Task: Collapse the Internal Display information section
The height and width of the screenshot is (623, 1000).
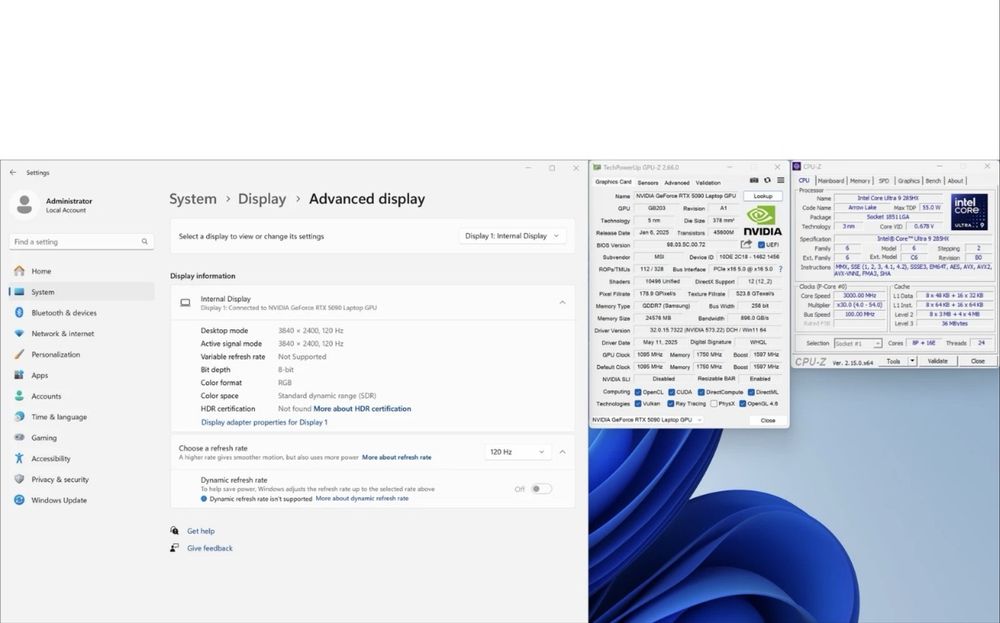Action: tap(562, 302)
